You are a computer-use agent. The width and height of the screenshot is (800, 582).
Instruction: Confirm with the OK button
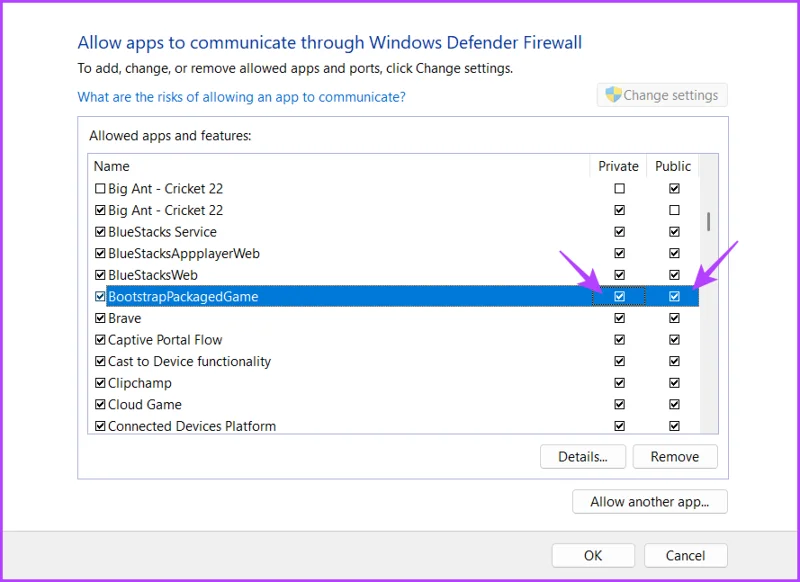[593, 555]
